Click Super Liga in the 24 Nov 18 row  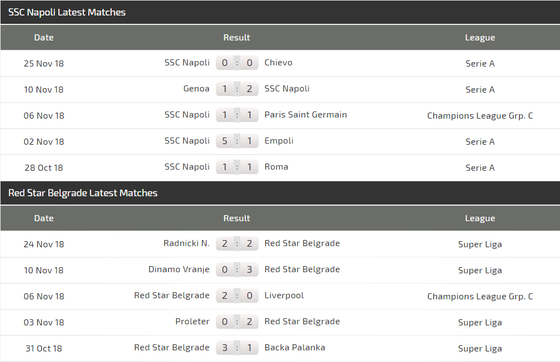480,244
